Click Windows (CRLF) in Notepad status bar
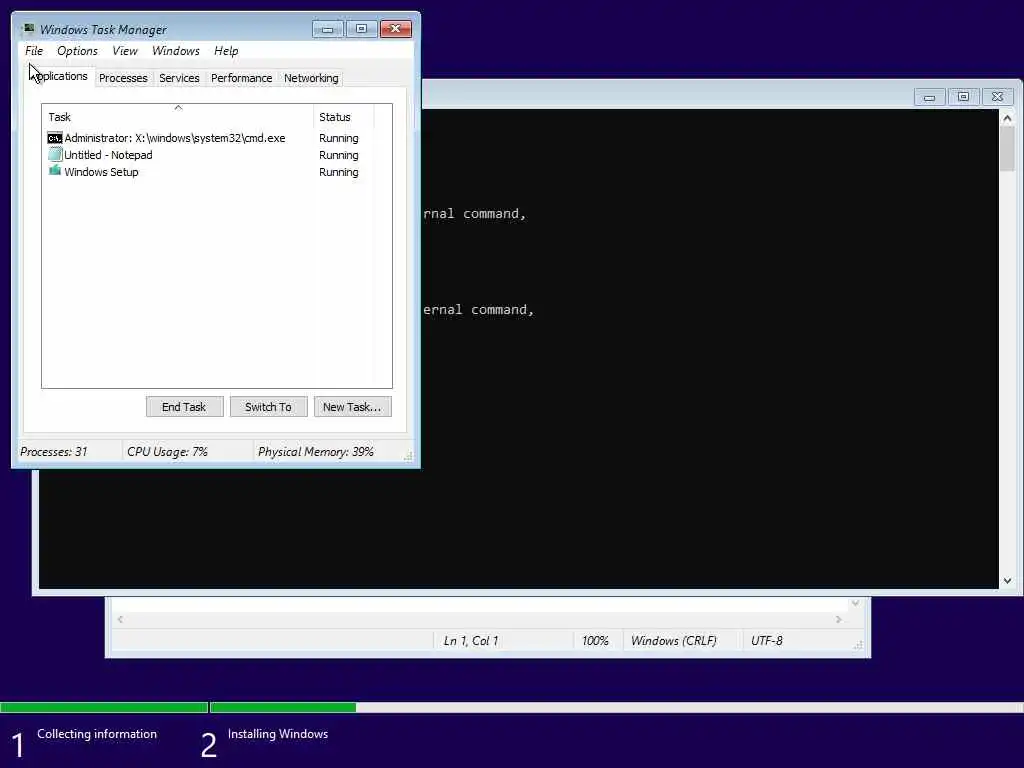 [673, 641]
